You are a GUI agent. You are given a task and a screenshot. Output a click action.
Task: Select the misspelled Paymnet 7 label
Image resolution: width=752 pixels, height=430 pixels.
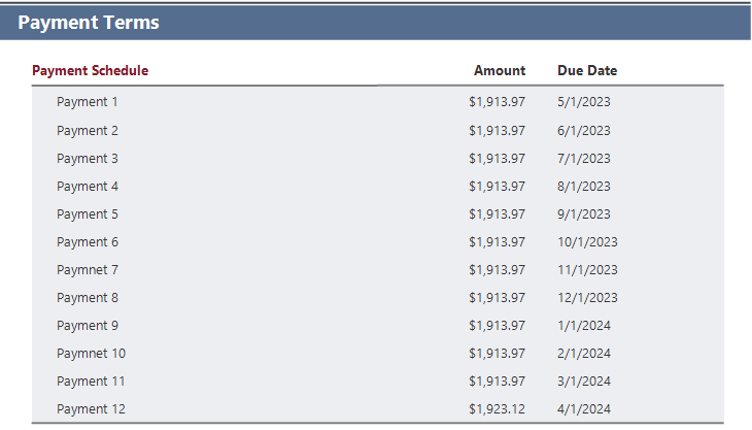[87, 270]
